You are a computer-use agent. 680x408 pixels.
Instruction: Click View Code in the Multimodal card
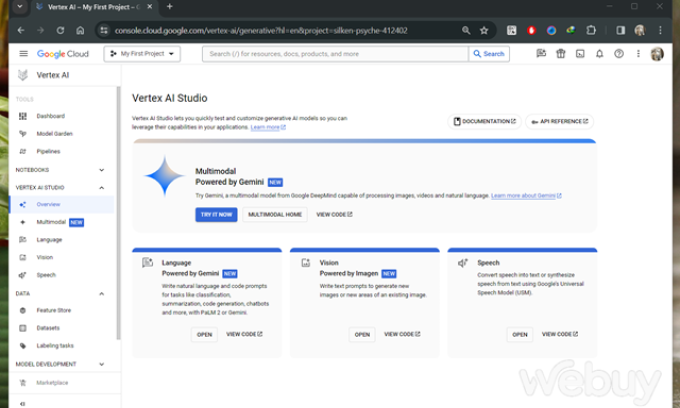[x=334, y=215]
